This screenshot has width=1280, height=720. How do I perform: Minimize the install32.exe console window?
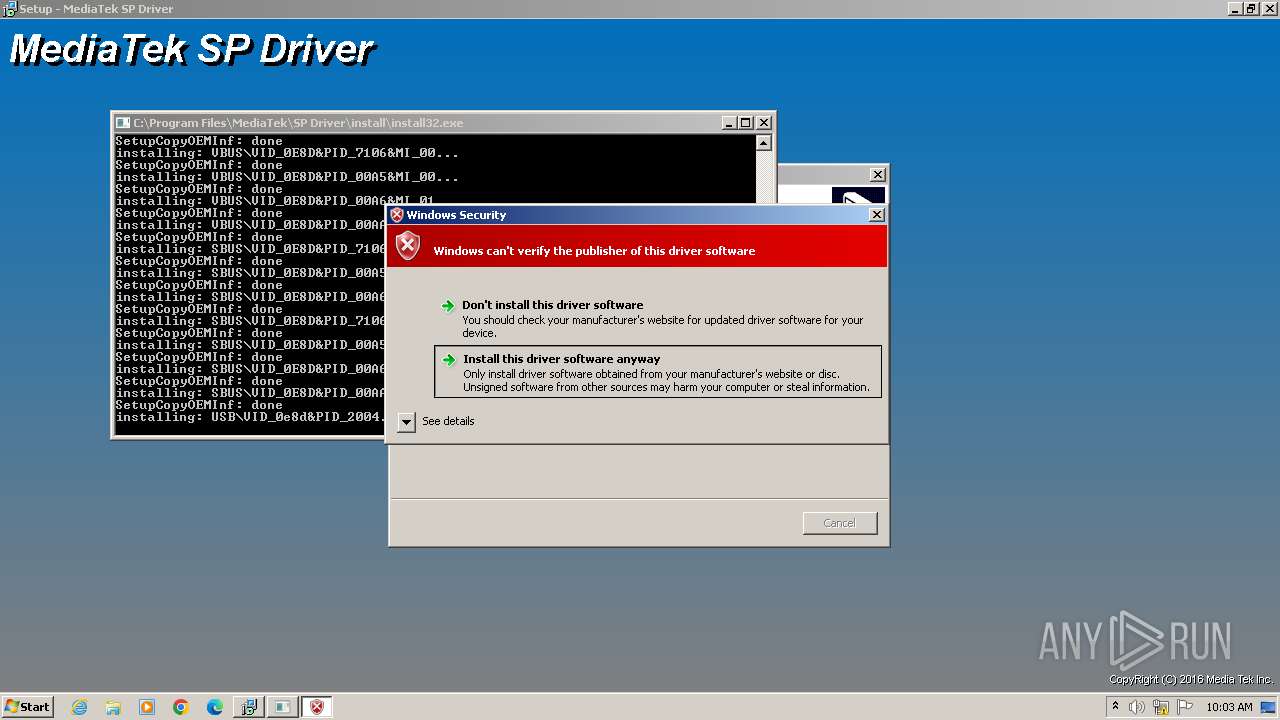(728, 123)
